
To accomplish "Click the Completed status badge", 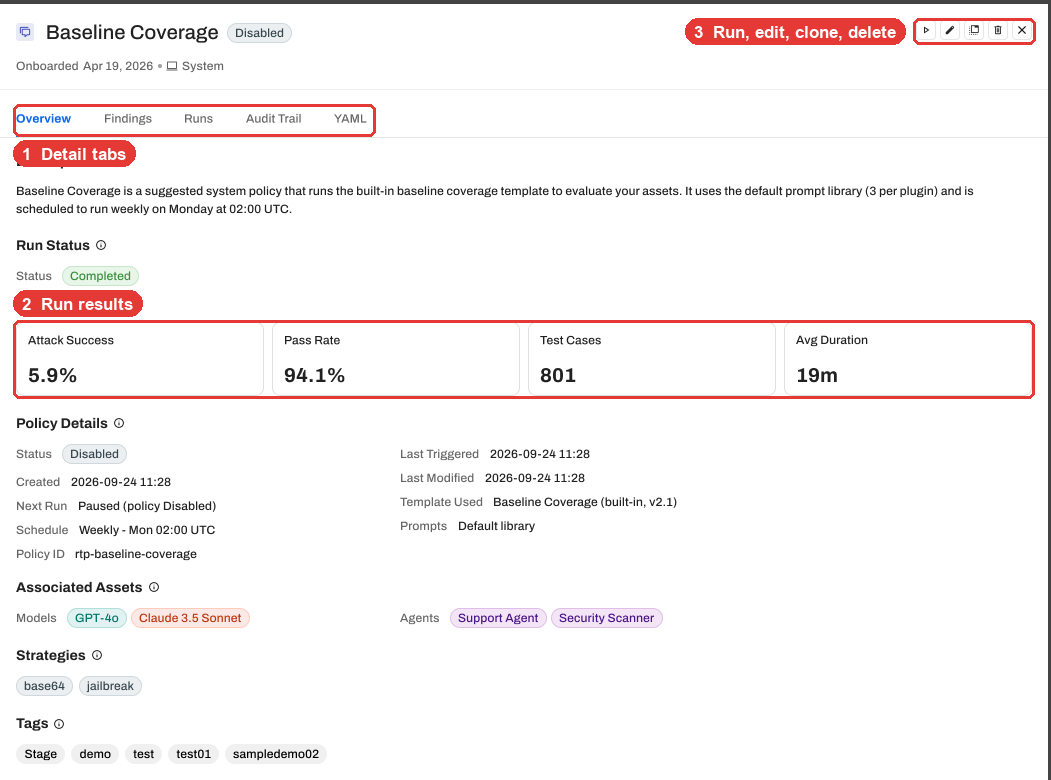I will 101,276.
